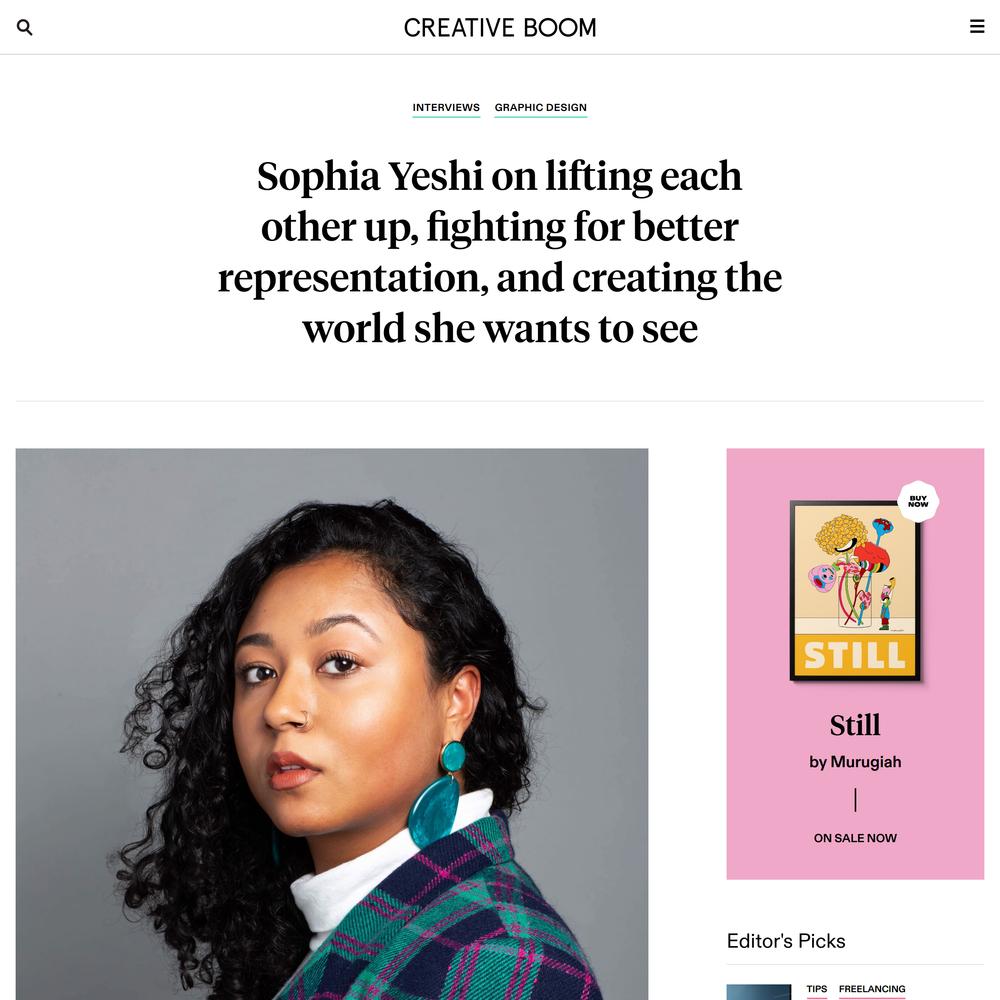Click the On Sale Now link
Image resolution: width=1000 pixels, height=1000 pixels.
(x=855, y=838)
